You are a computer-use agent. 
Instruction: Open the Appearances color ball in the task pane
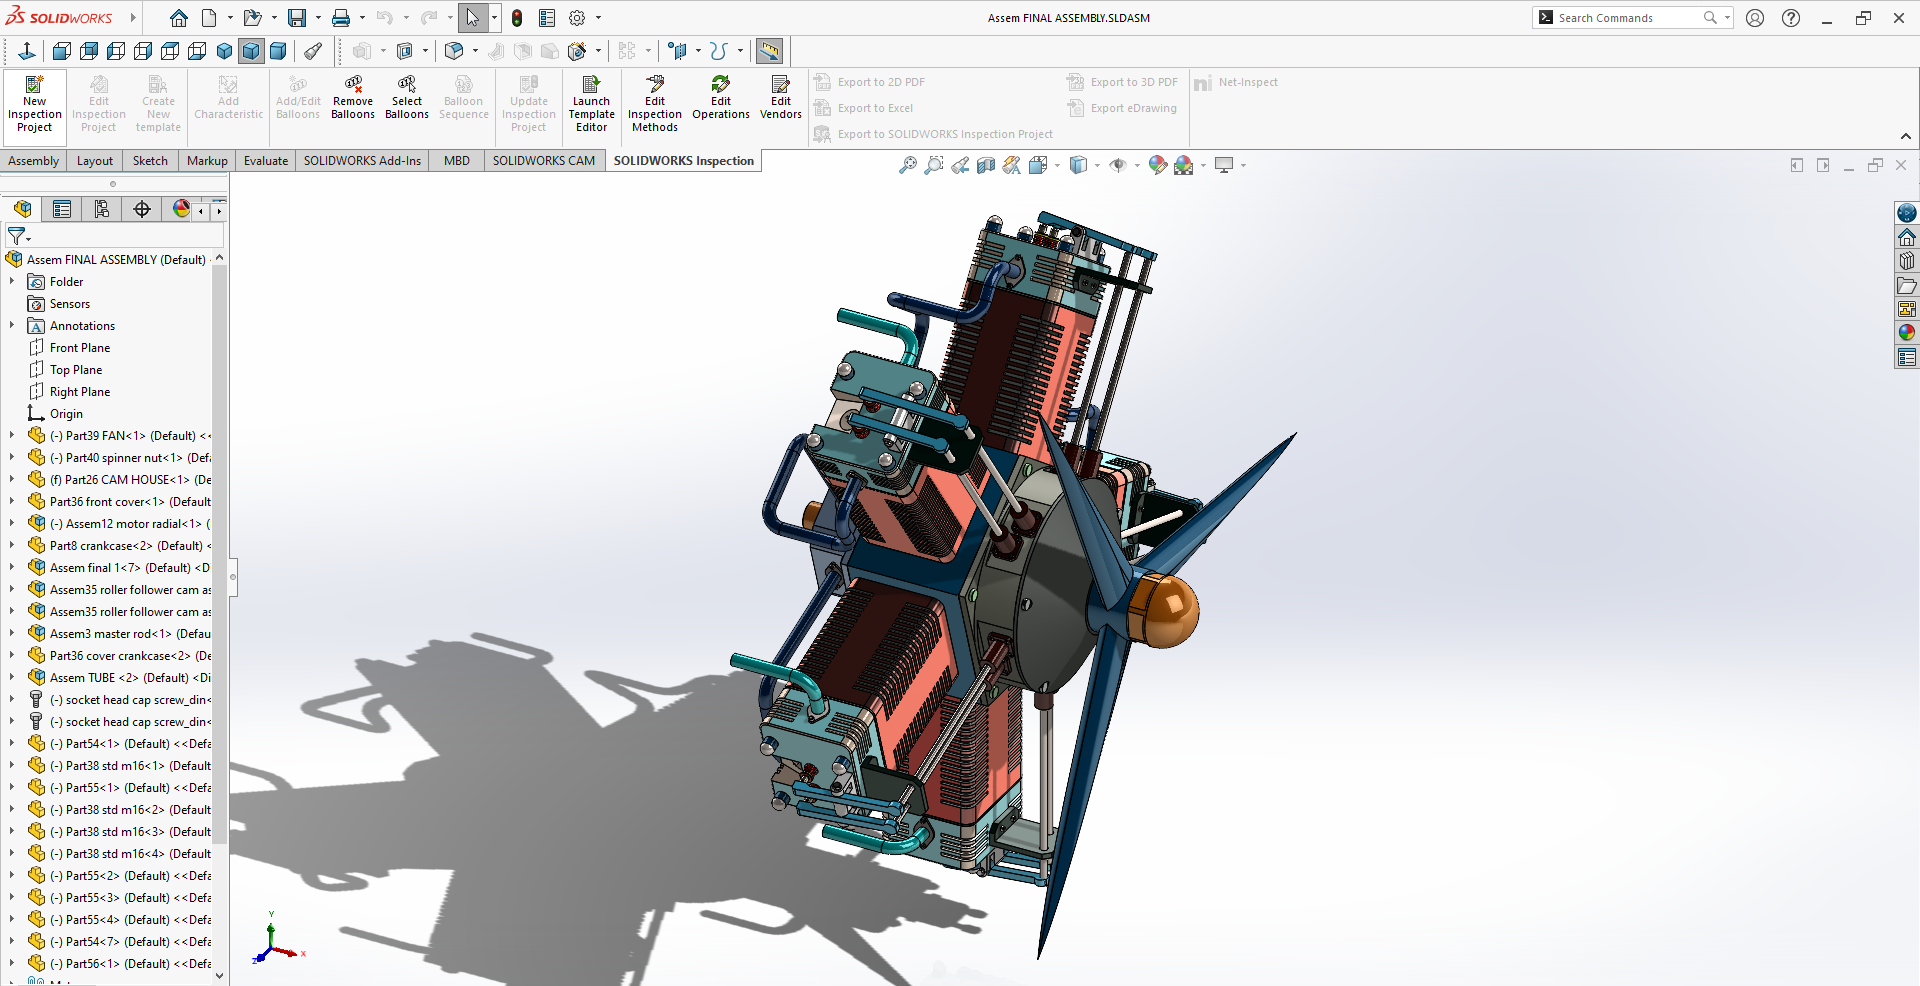tap(1907, 333)
